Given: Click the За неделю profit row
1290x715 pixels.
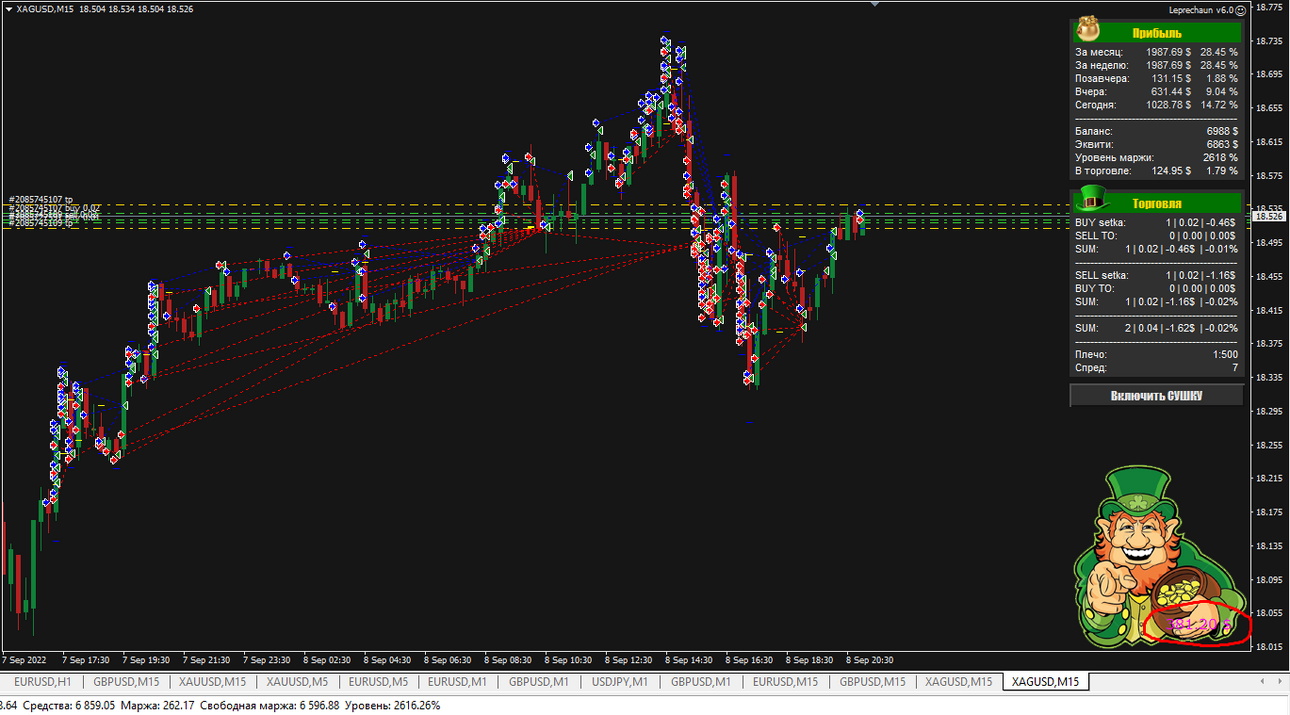Looking at the screenshot, I should [x=1156, y=65].
